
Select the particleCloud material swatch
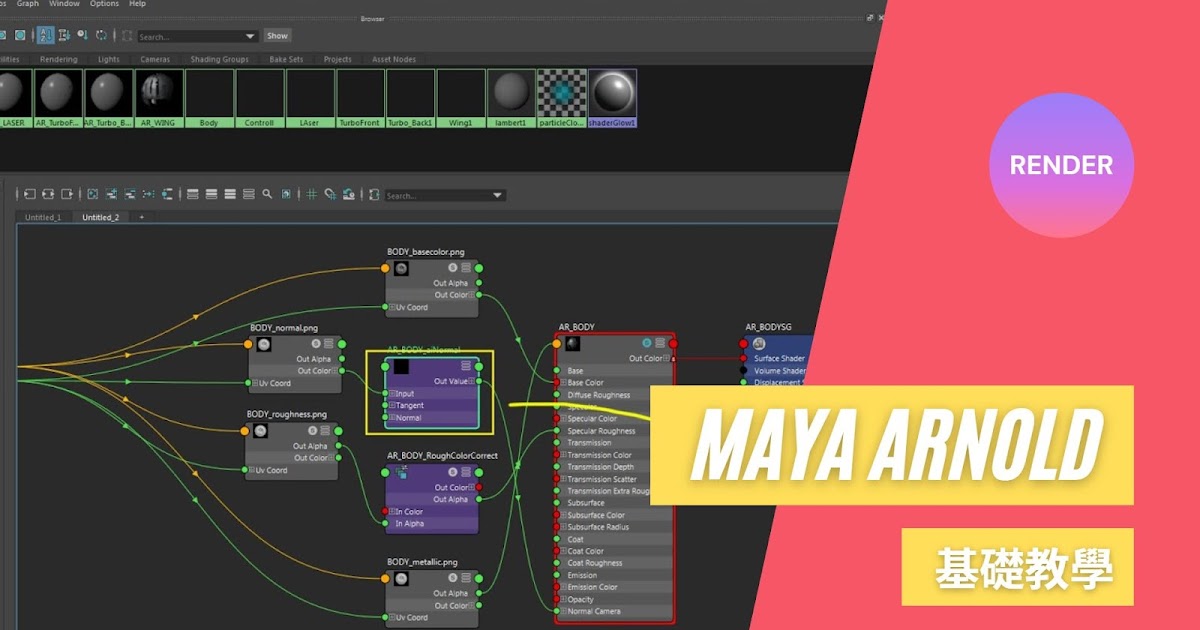tap(561, 98)
